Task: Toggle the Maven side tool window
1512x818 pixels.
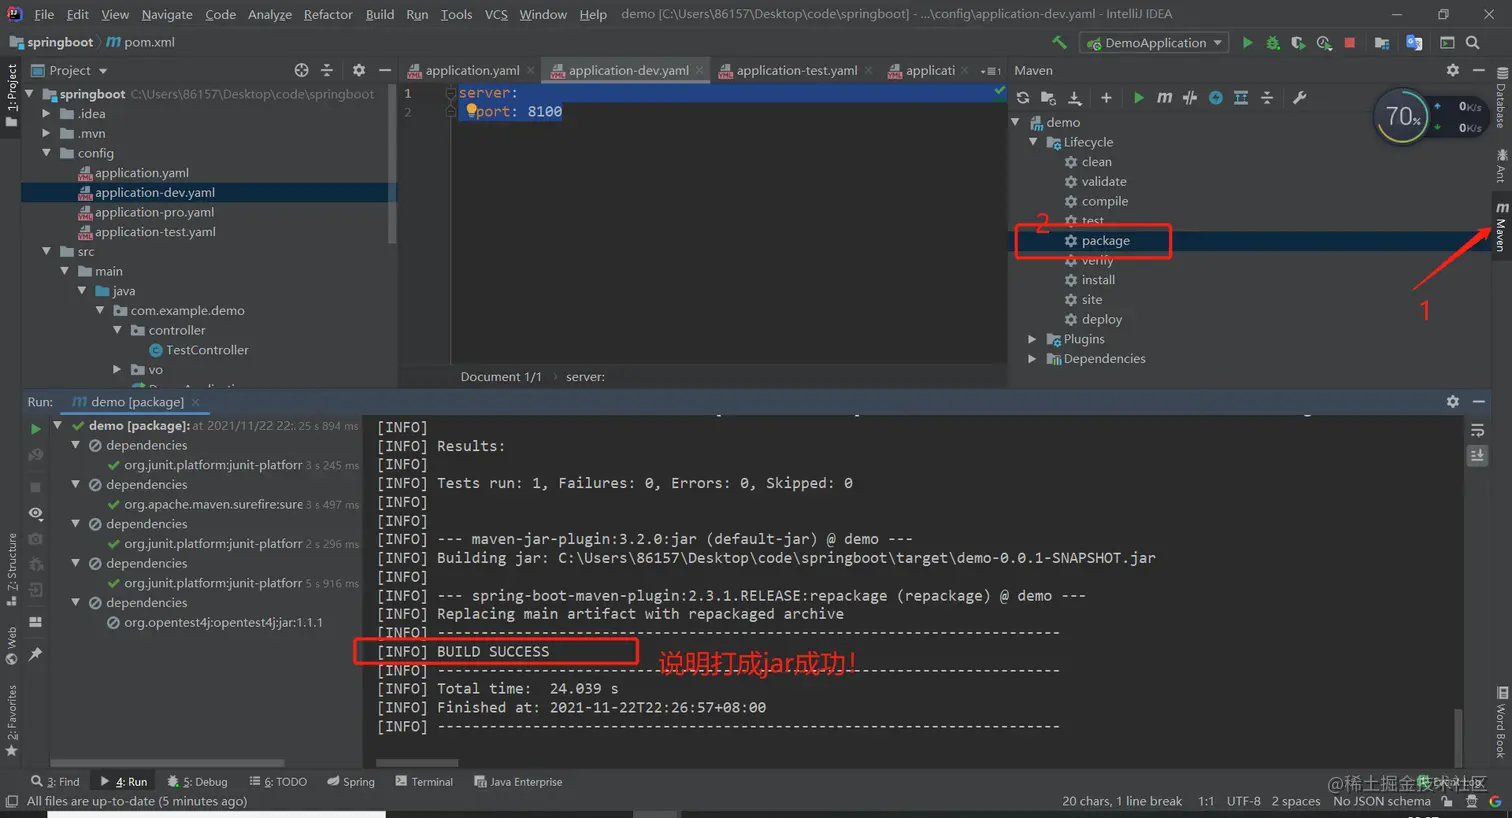Action: (x=1501, y=227)
